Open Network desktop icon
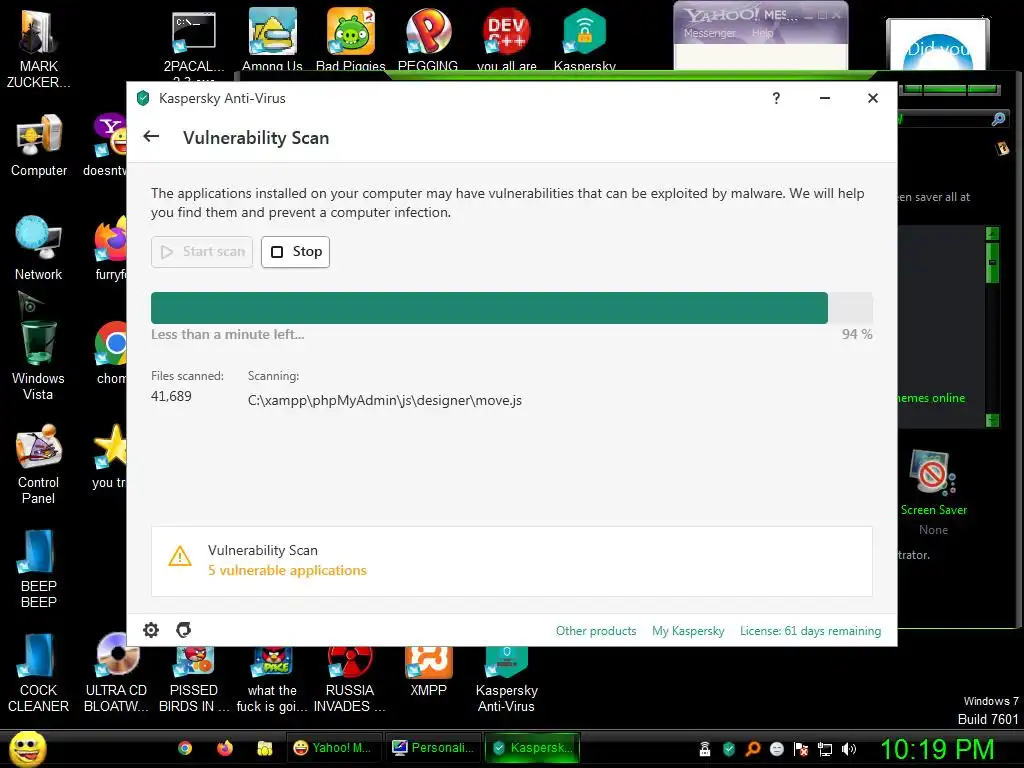The width and height of the screenshot is (1024, 768). tap(39, 248)
